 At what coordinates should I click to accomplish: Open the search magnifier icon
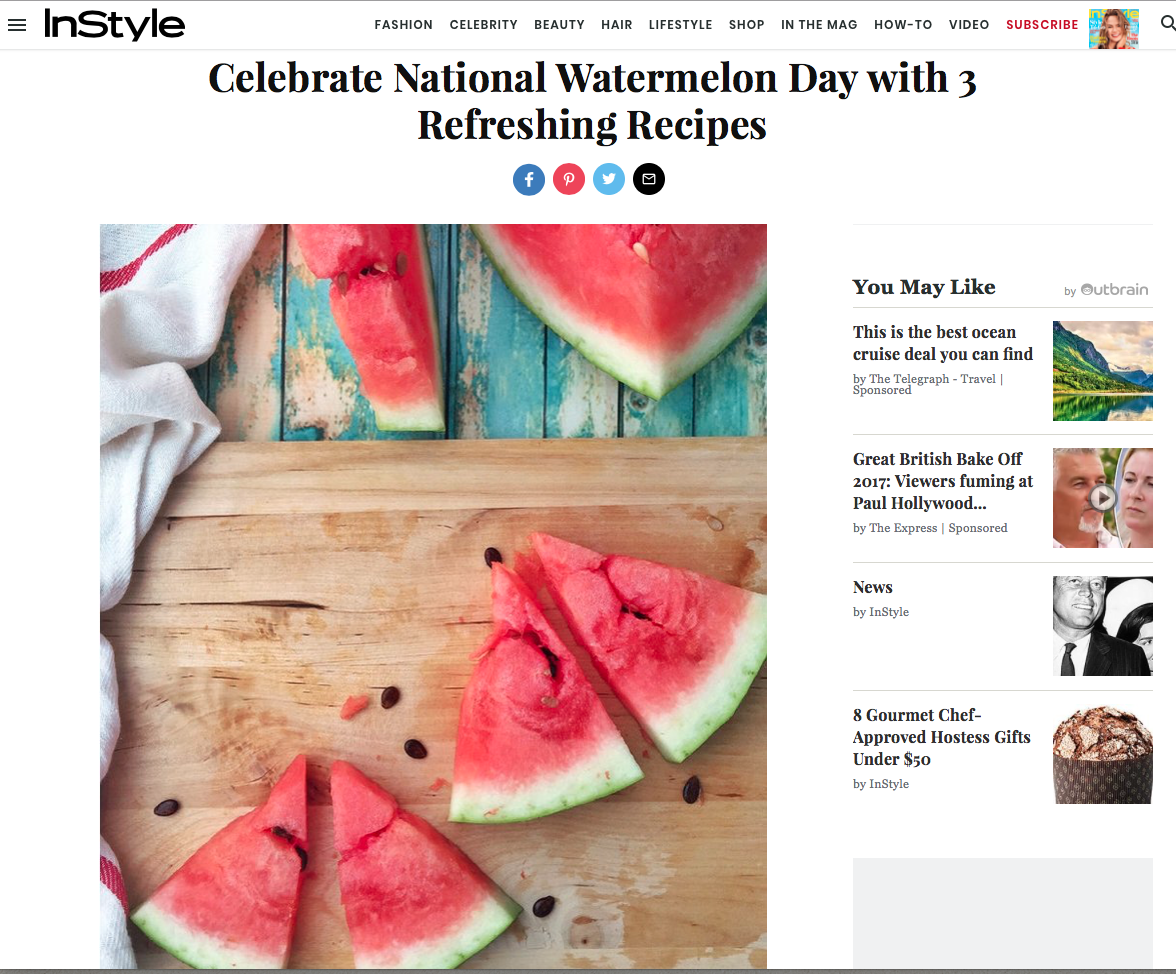1167,24
